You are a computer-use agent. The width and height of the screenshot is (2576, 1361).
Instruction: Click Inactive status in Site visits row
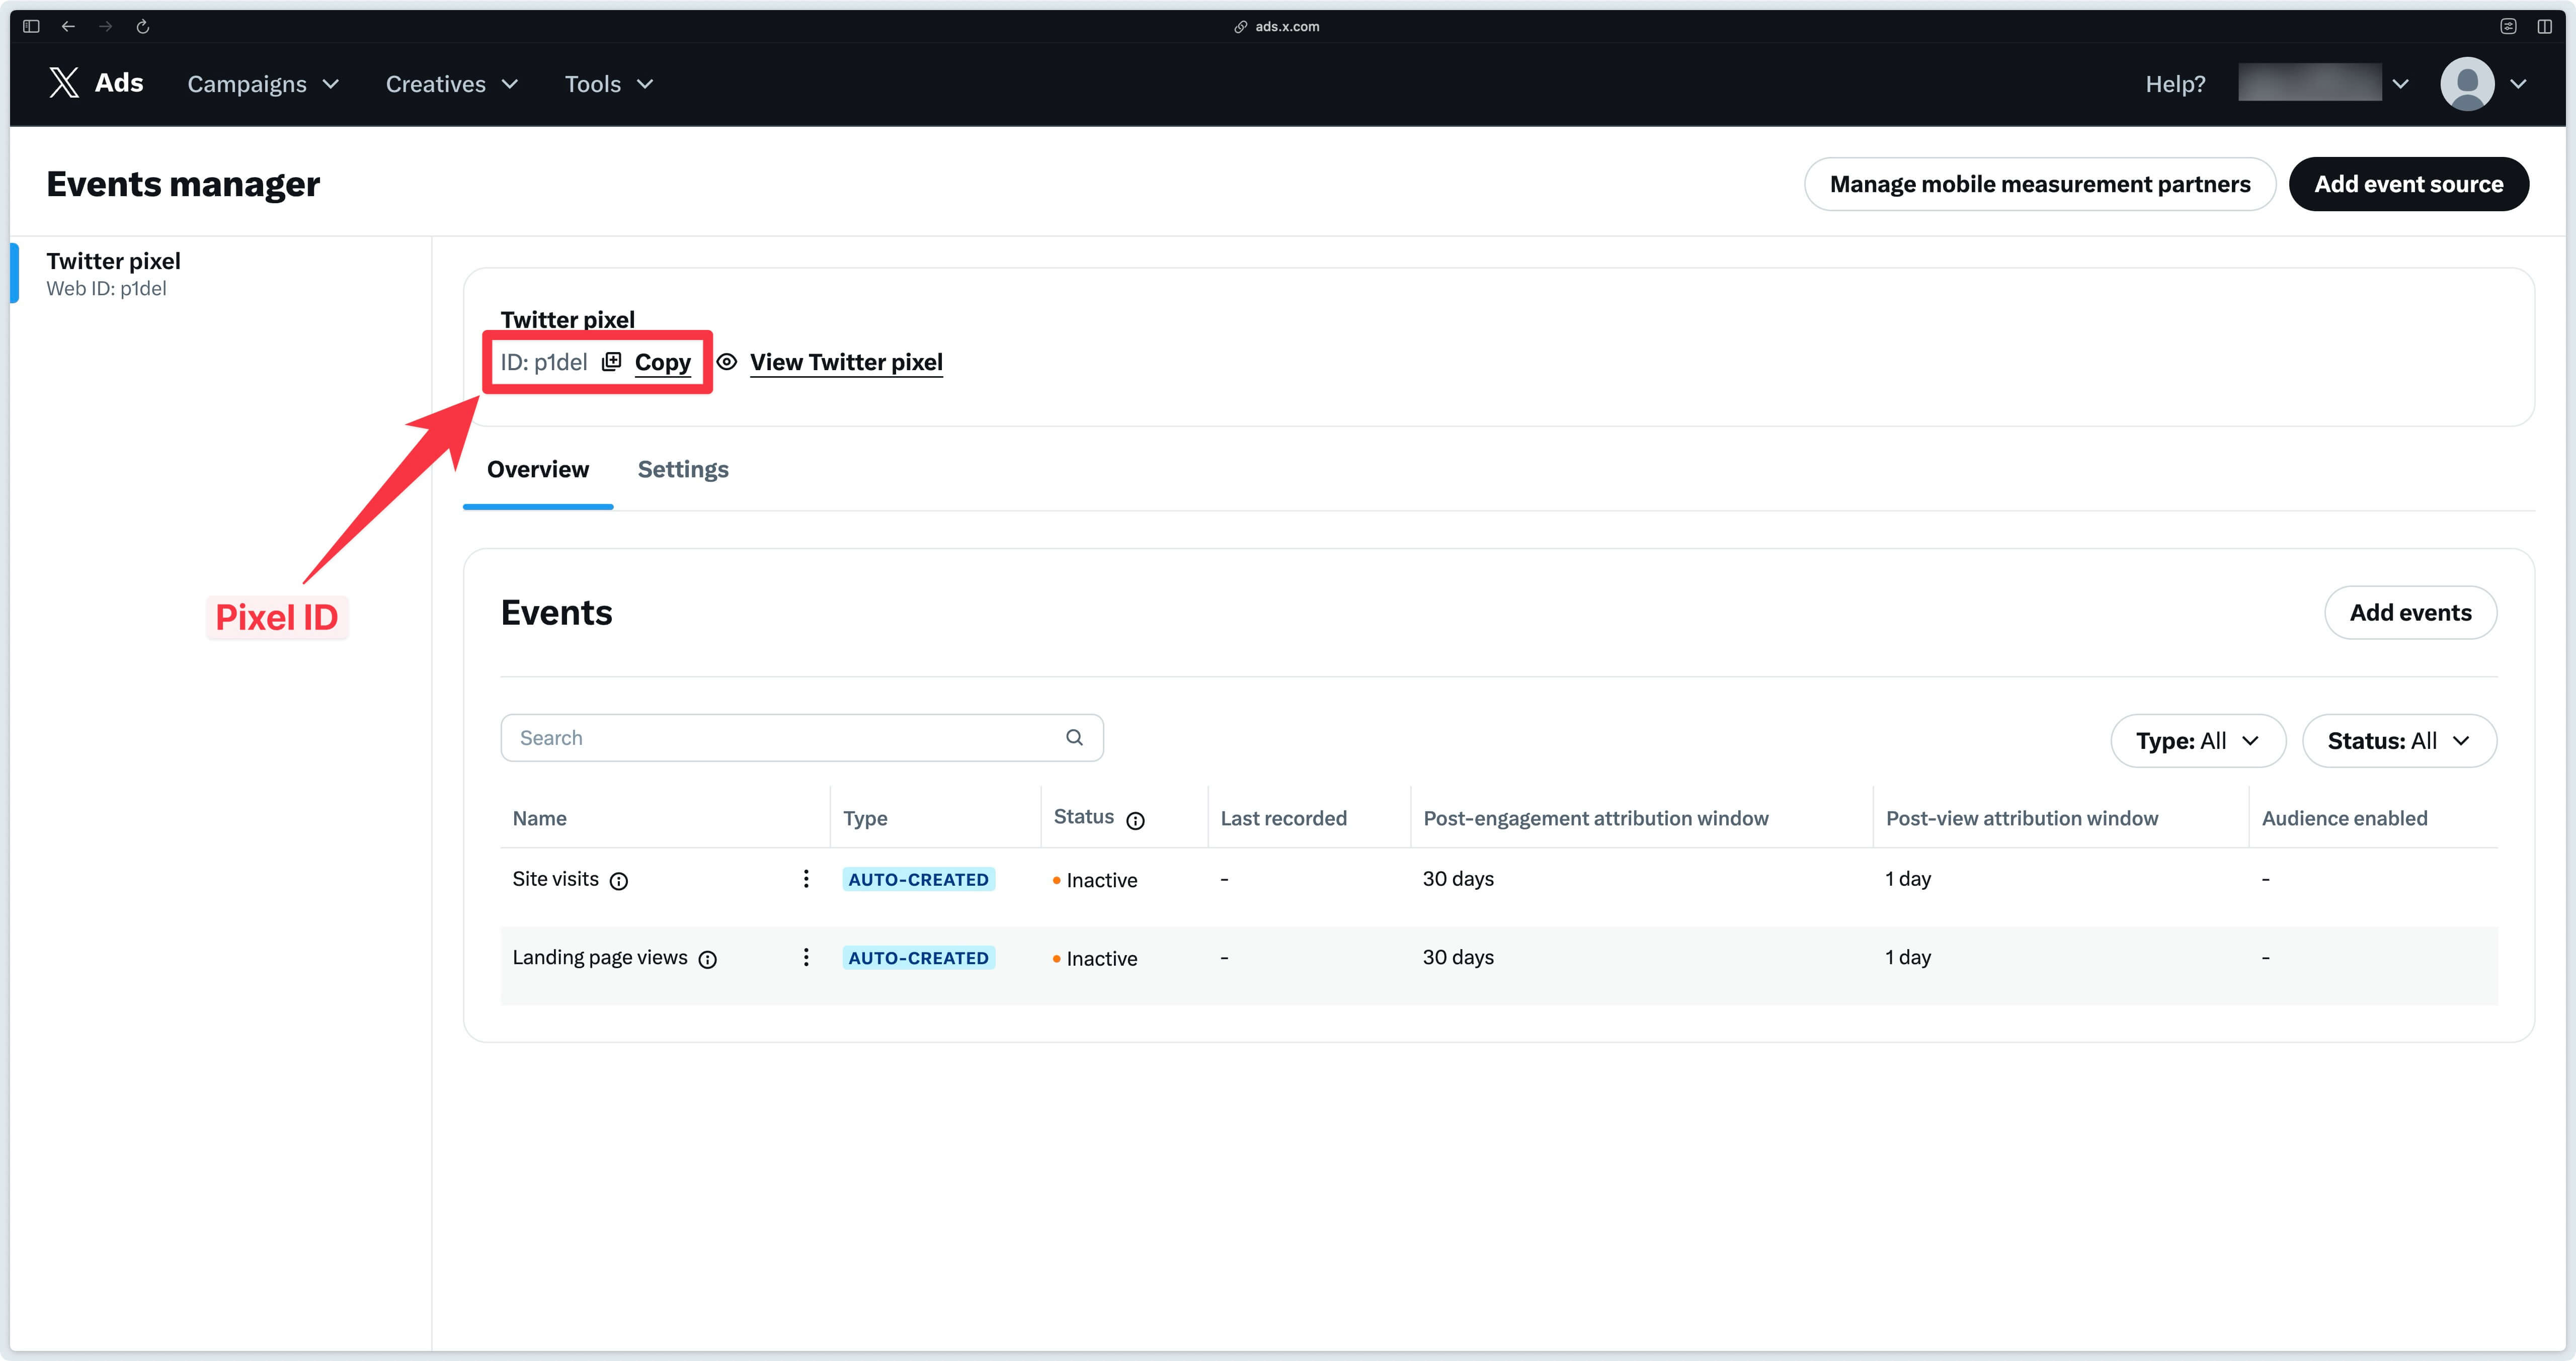1095,880
